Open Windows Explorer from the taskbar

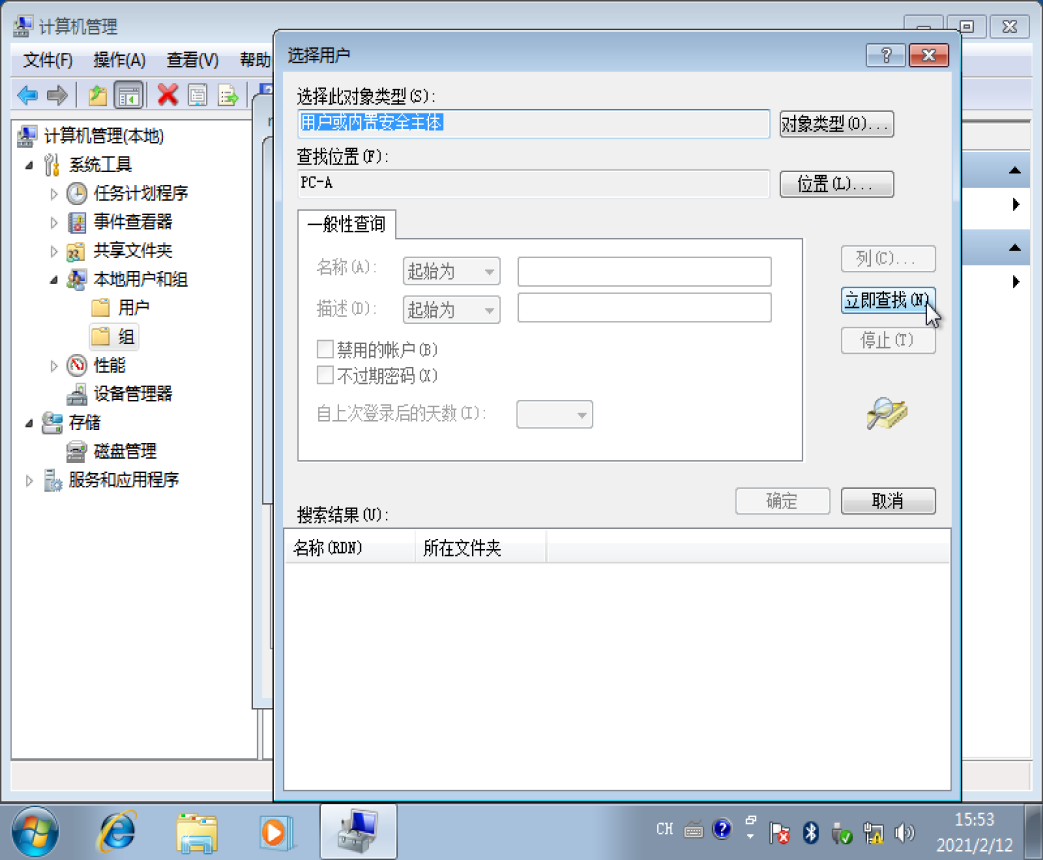pyautogui.click(x=197, y=833)
